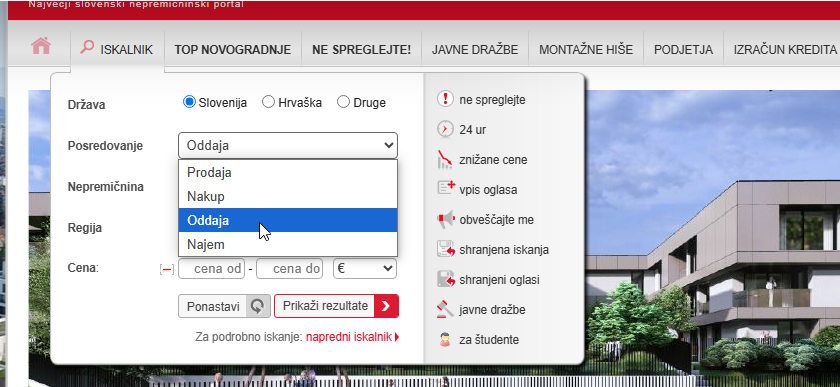This screenshot has height=387, width=840.
Task: Click the exclamation icon for ne spreglejte
Action: pos(445,99)
